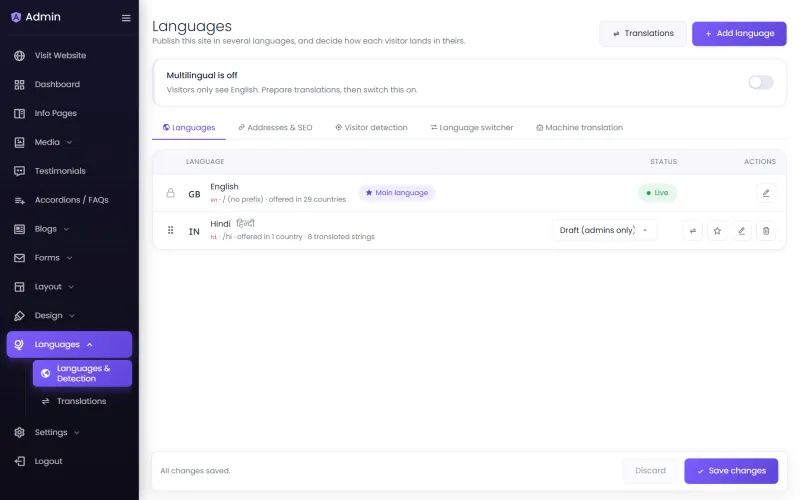Open Accordions / FAQs sidebar link
Viewport: 800px width, 500px height.
[69, 200]
